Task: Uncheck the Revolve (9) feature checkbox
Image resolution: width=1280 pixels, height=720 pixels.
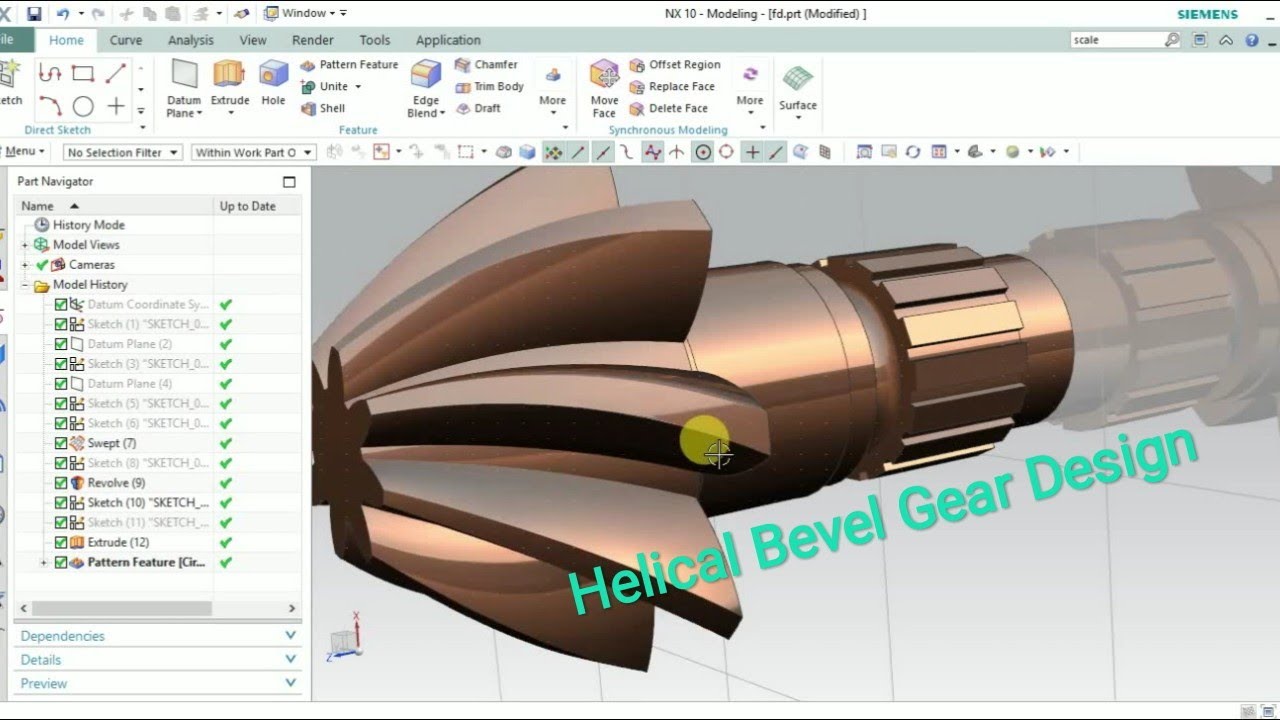Action: (61, 483)
